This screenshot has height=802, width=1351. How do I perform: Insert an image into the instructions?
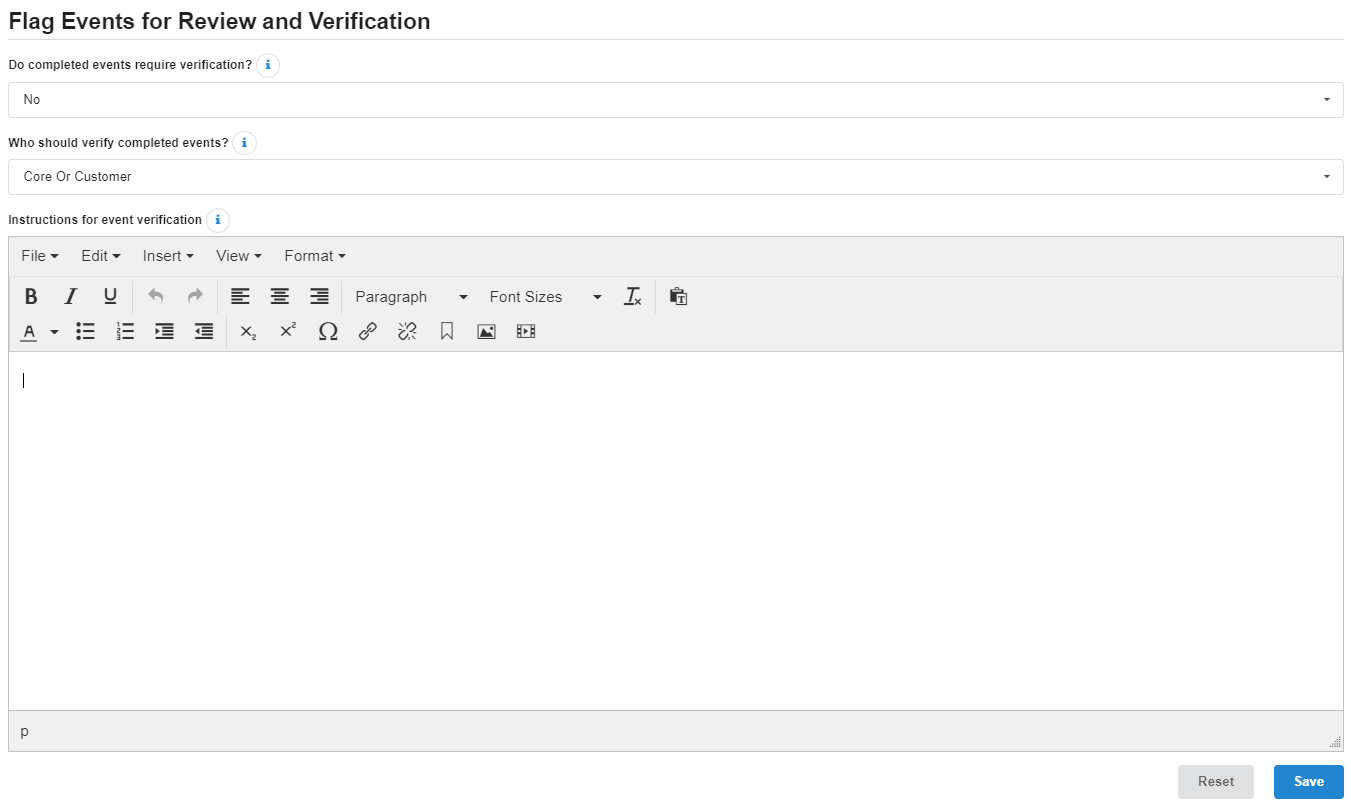pyautogui.click(x=486, y=331)
